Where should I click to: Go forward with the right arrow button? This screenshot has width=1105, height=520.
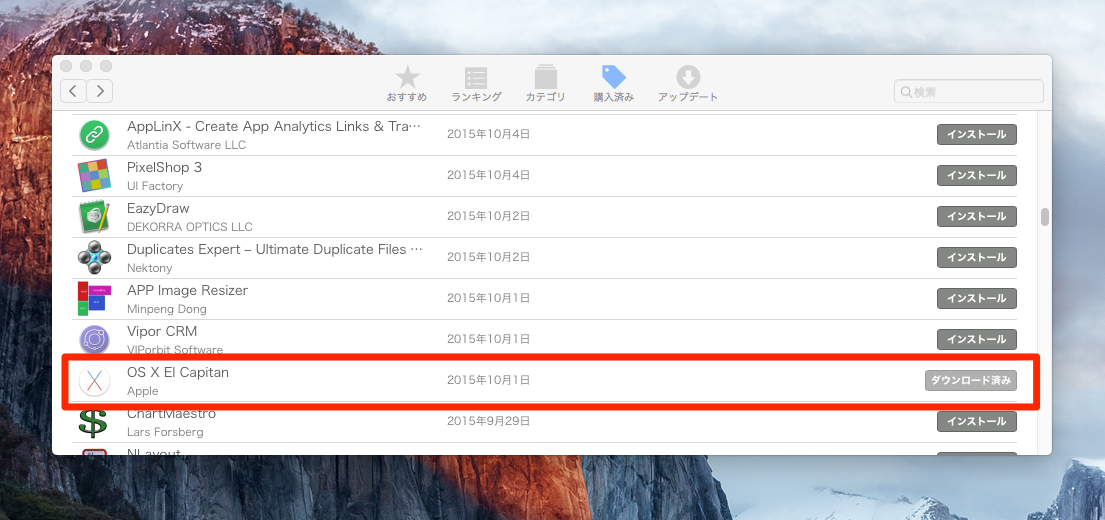100,90
